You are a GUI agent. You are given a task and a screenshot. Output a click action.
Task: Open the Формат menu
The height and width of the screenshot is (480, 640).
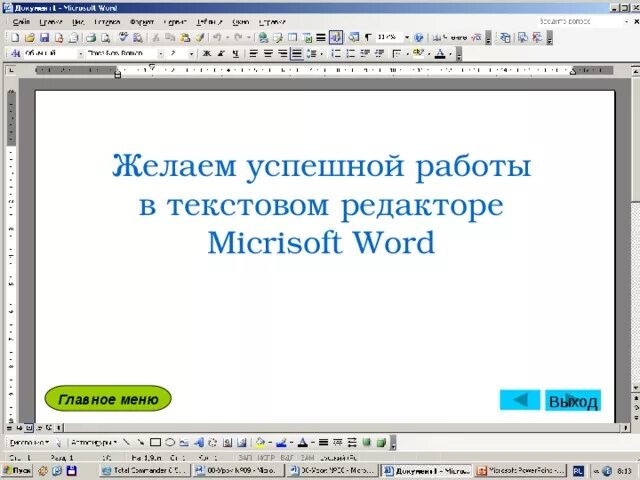(142, 22)
